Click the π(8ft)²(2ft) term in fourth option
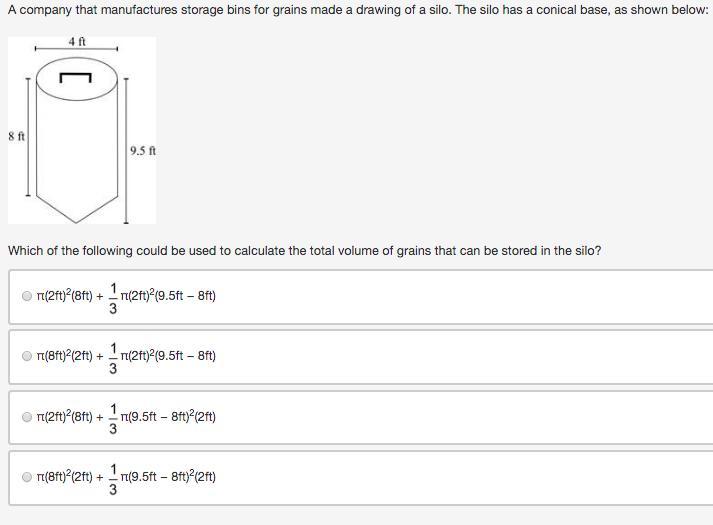Screen dimensions: 713x525 pos(65,477)
